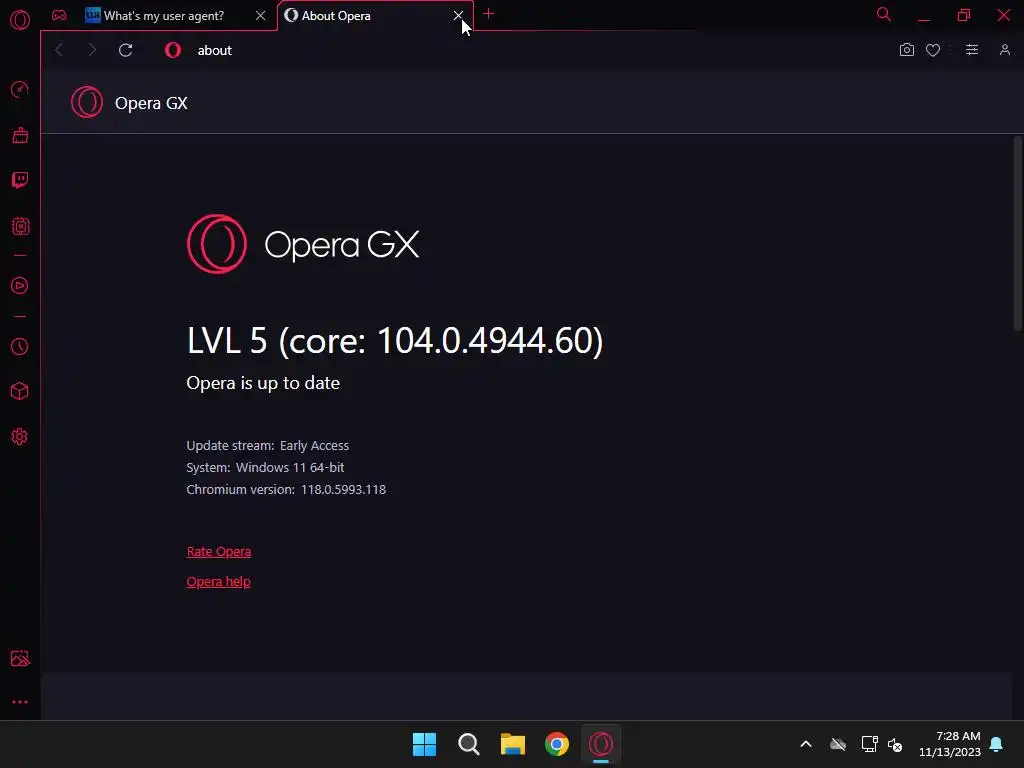Image resolution: width=1024 pixels, height=768 pixels.
Task: Open Extensions cube sidebar icon
Action: tap(20, 391)
